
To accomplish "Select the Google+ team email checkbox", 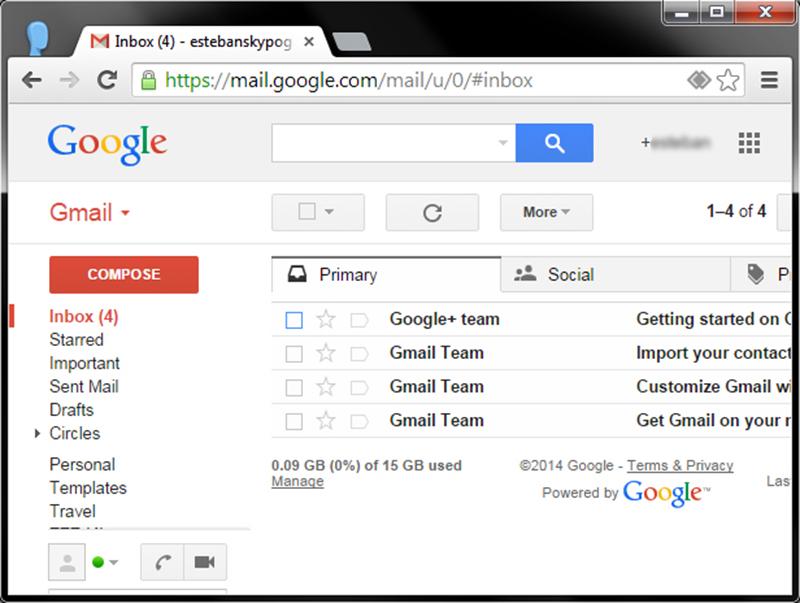I will click(x=294, y=320).
